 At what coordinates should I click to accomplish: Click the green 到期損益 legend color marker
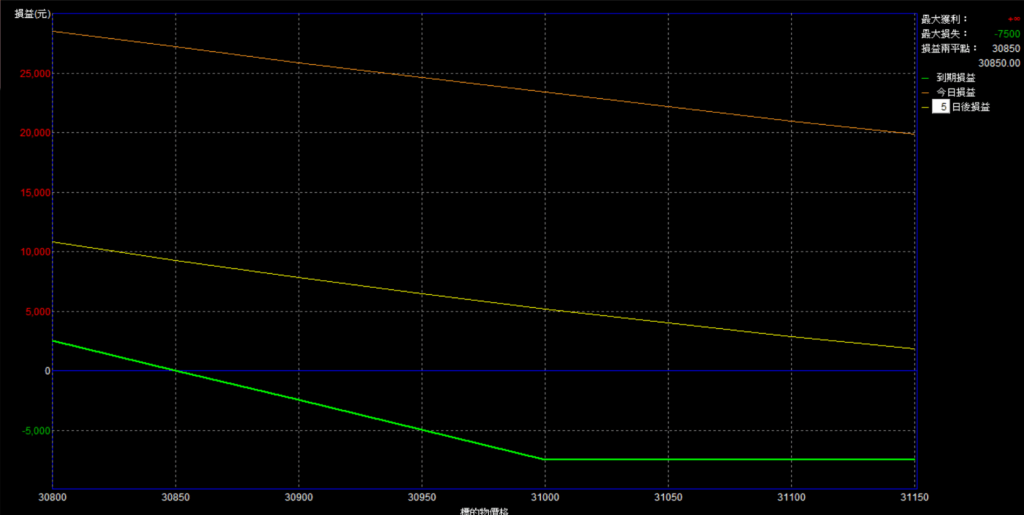click(925, 77)
